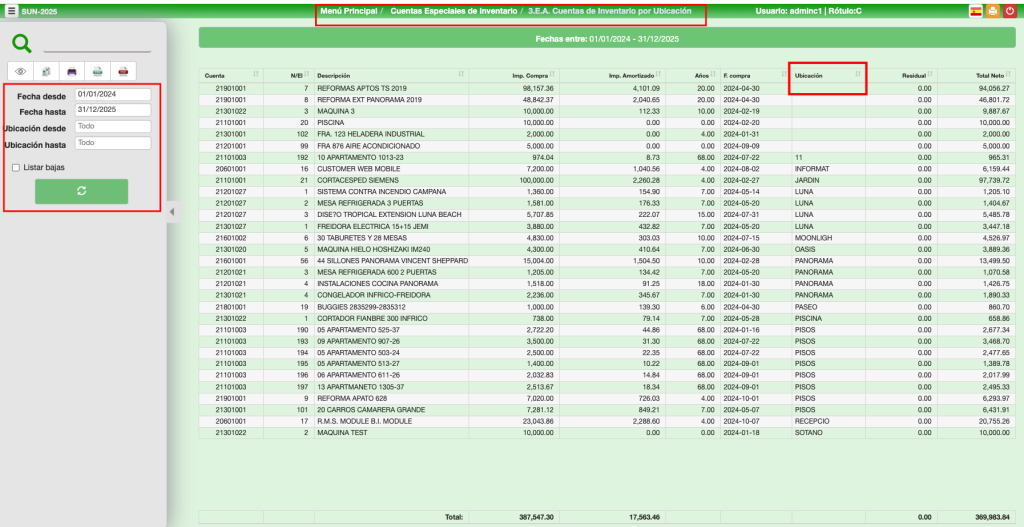
Task: Click the SUN-2025 title text
Action: coord(39,12)
